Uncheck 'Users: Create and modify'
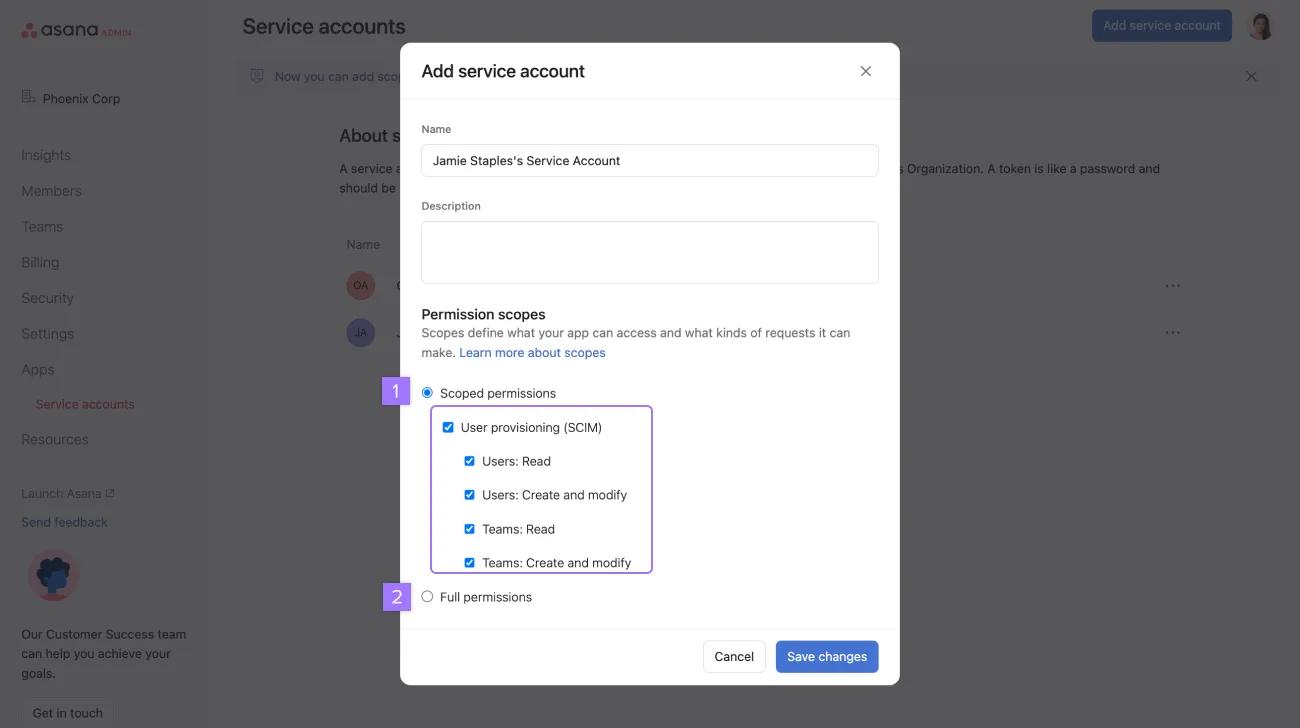 [x=468, y=492]
